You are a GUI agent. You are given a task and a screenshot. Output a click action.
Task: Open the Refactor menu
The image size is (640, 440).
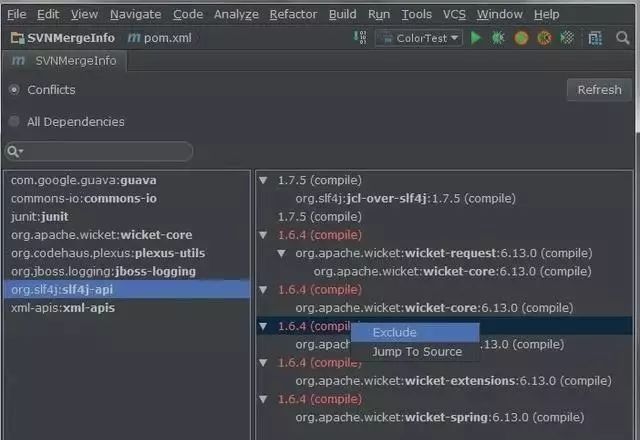click(x=293, y=14)
